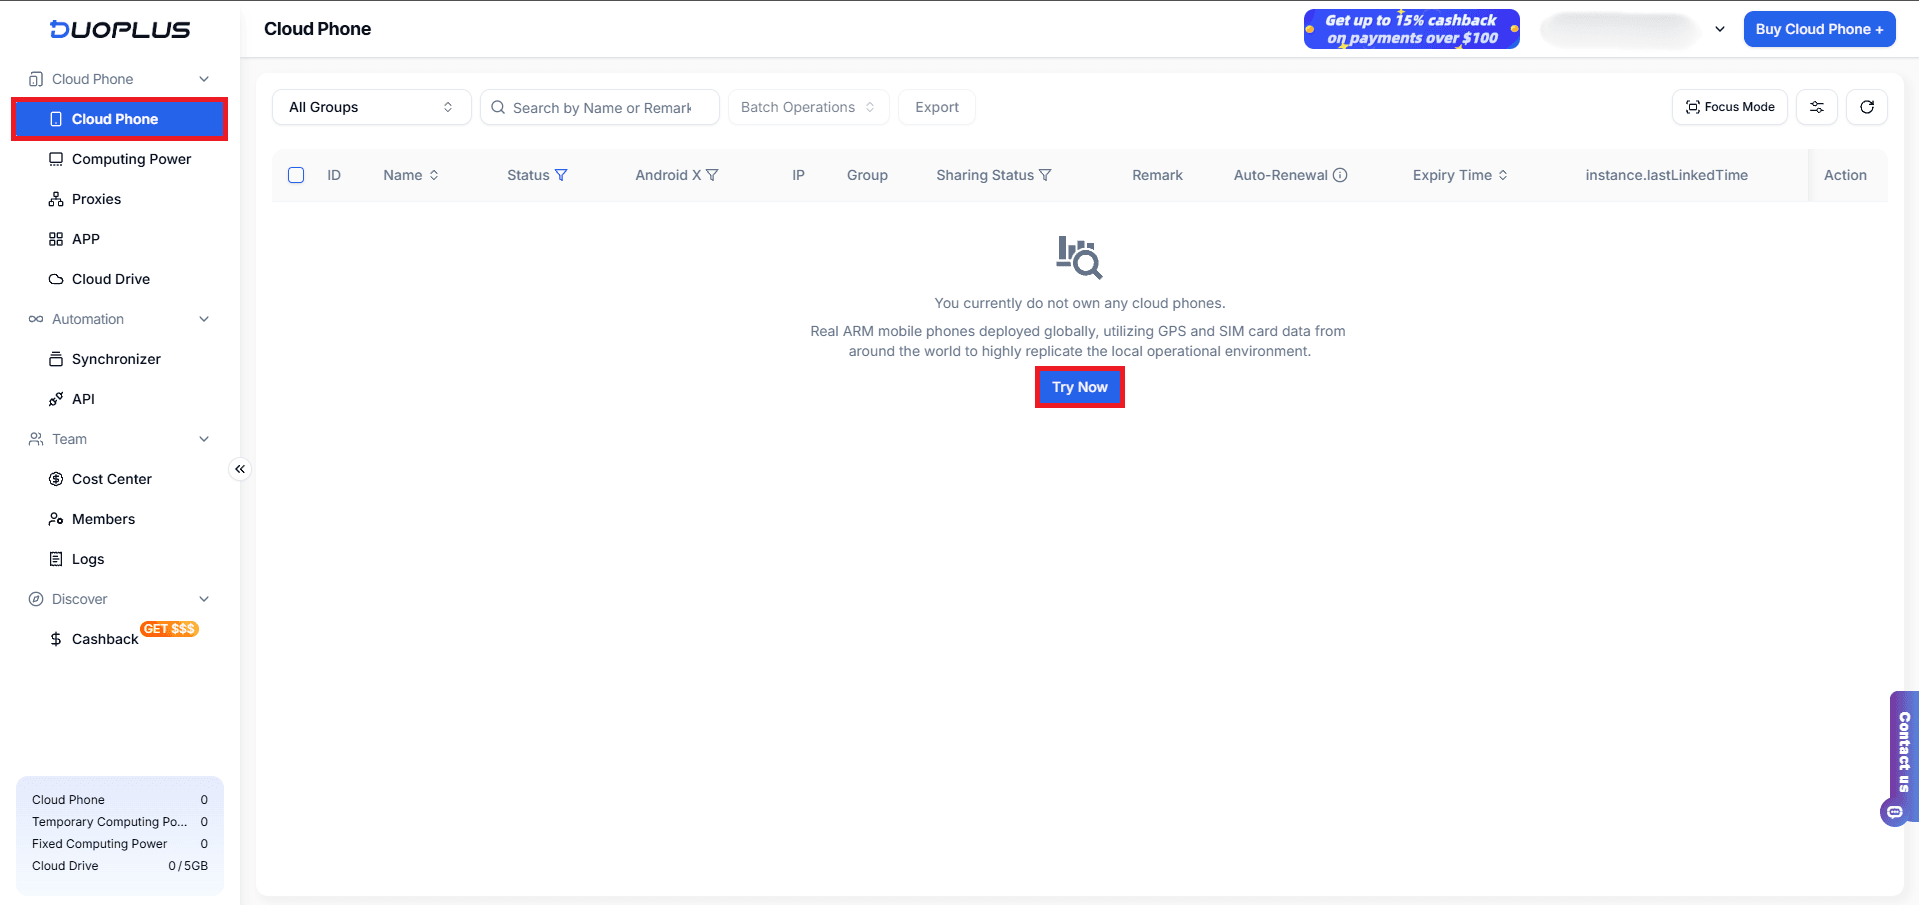Collapse the Team section chevron
Viewport: 1919px width, 905px height.
tap(204, 439)
